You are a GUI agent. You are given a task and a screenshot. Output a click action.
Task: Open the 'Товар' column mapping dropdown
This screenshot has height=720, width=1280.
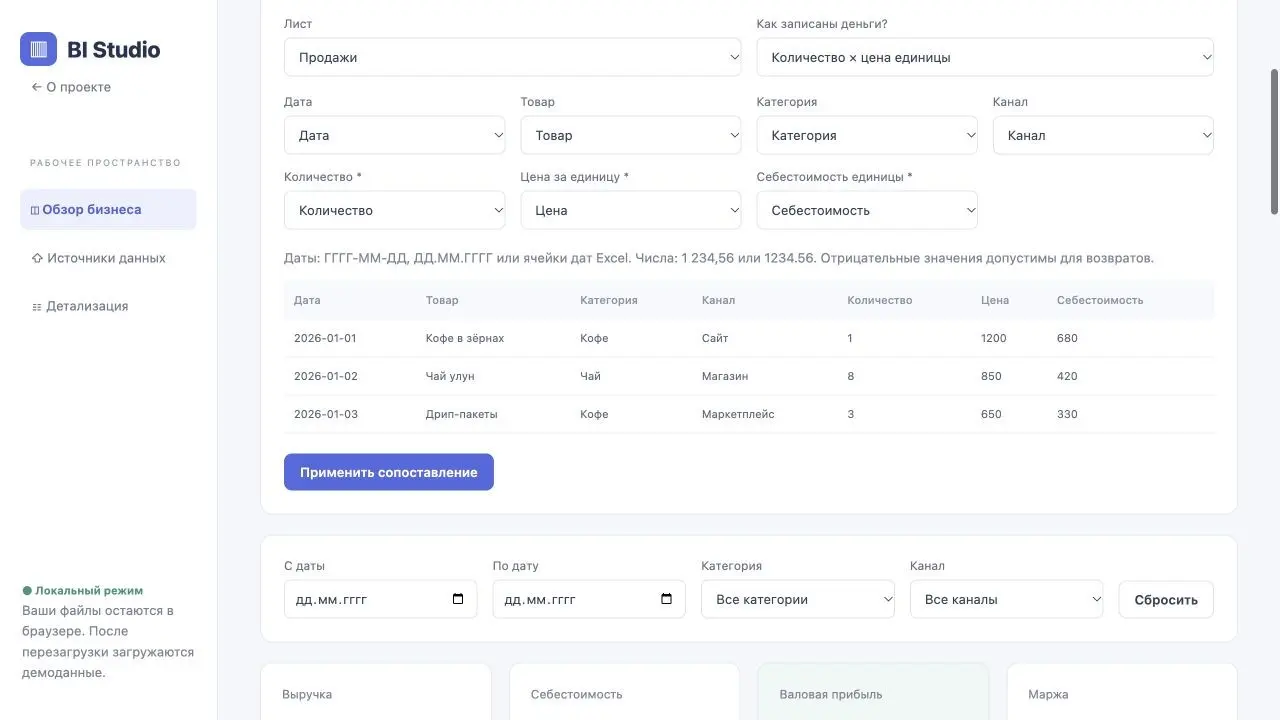point(631,135)
